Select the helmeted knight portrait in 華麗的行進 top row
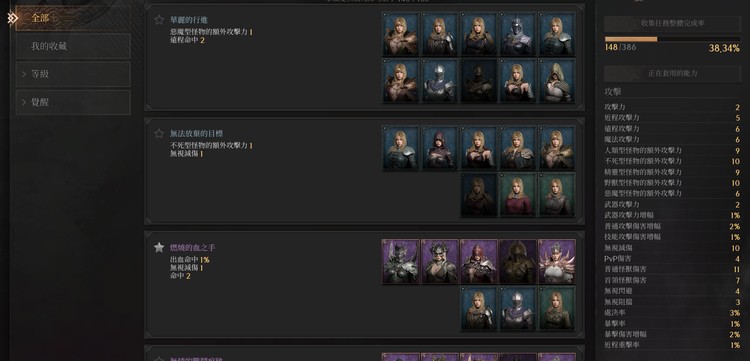This screenshot has height=361, width=750. click(x=518, y=34)
